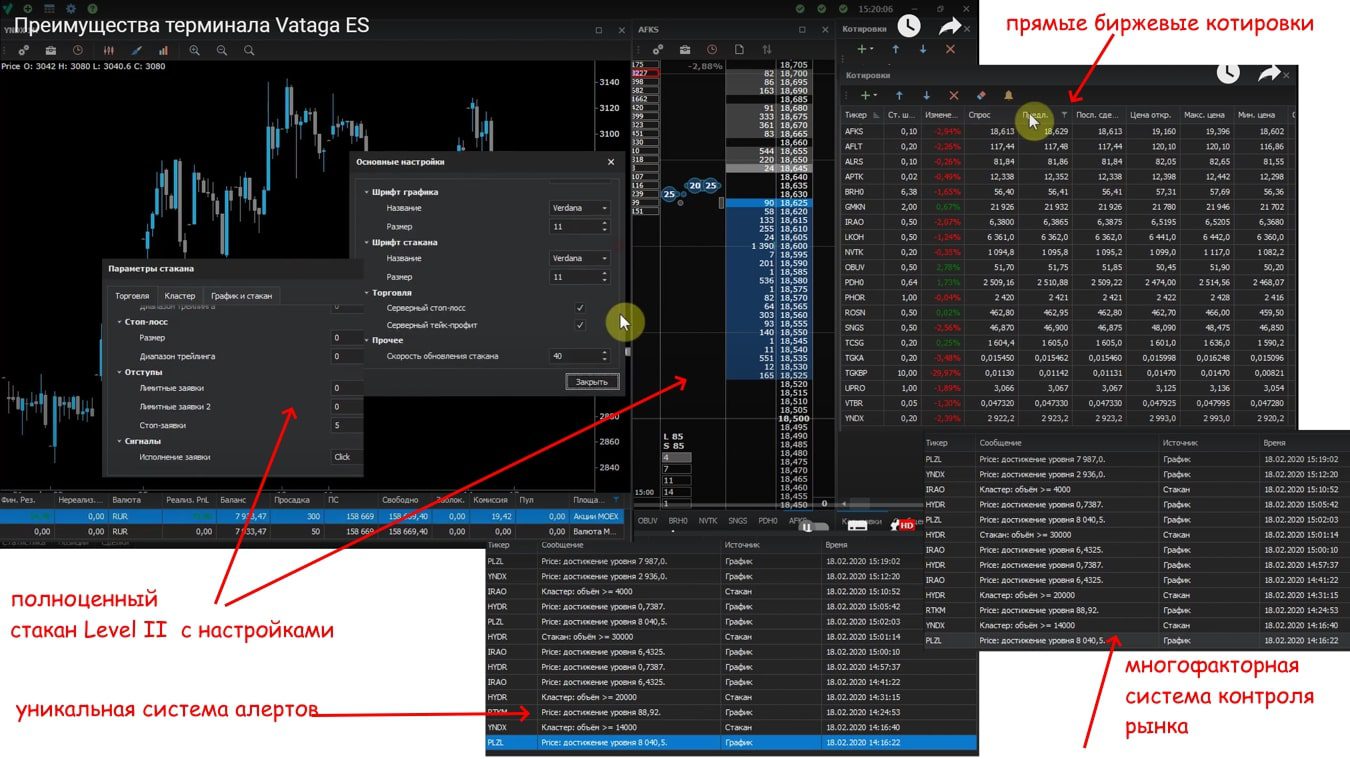Click the plain magnifier reset-zoom icon
The height and width of the screenshot is (759, 1350).
click(249, 50)
